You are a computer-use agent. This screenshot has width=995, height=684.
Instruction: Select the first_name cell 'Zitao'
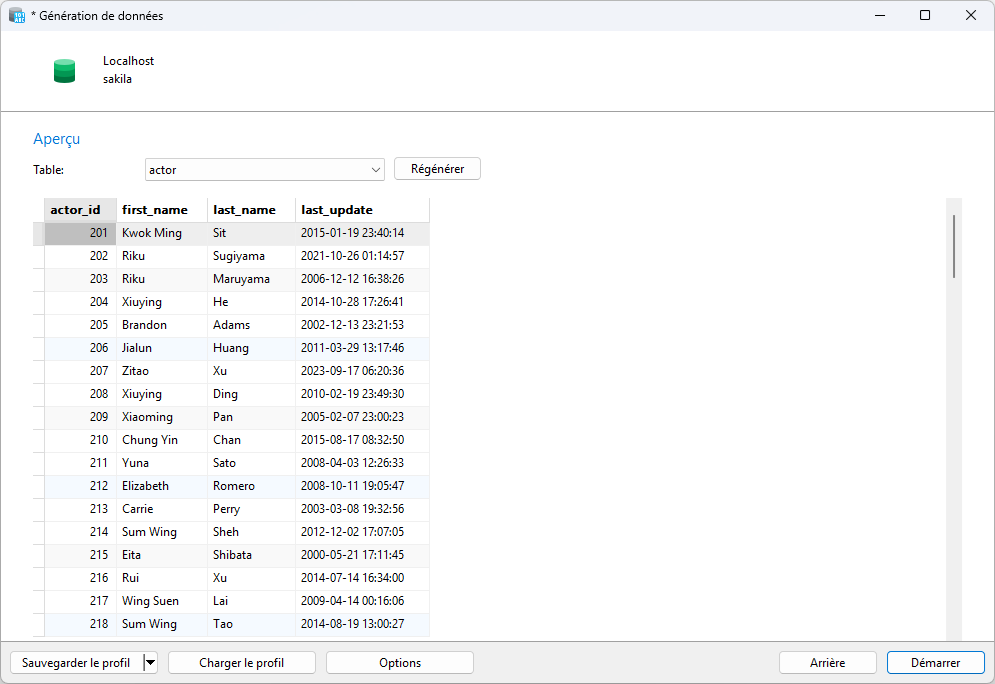pyautogui.click(x=162, y=371)
